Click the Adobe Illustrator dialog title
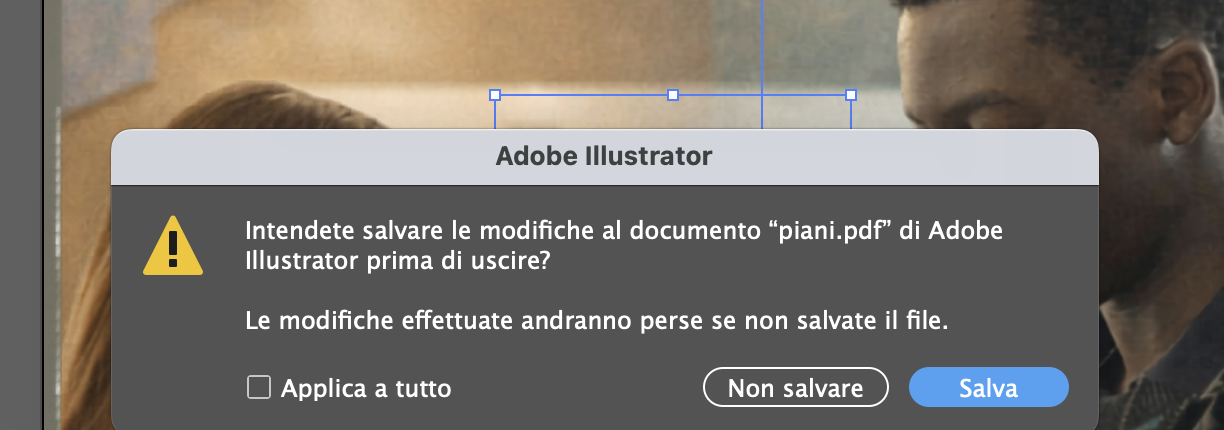The height and width of the screenshot is (430, 1224). coord(604,157)
